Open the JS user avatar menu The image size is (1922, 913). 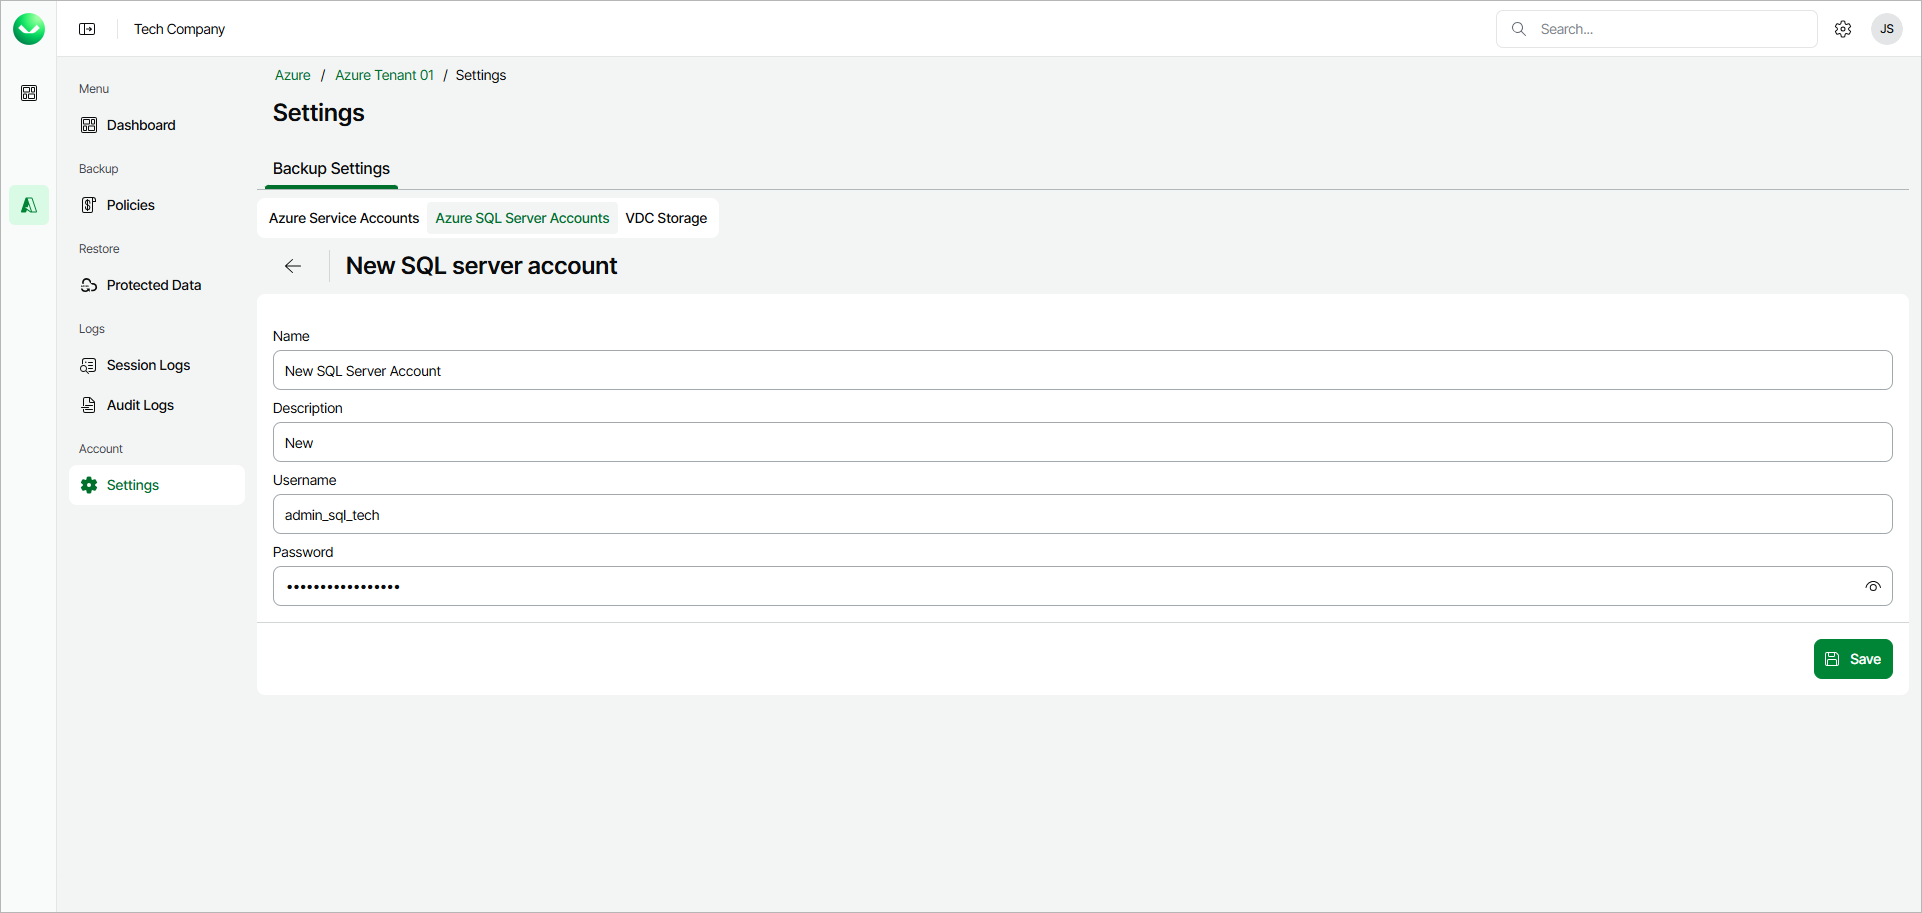(x=1887, y=28)
